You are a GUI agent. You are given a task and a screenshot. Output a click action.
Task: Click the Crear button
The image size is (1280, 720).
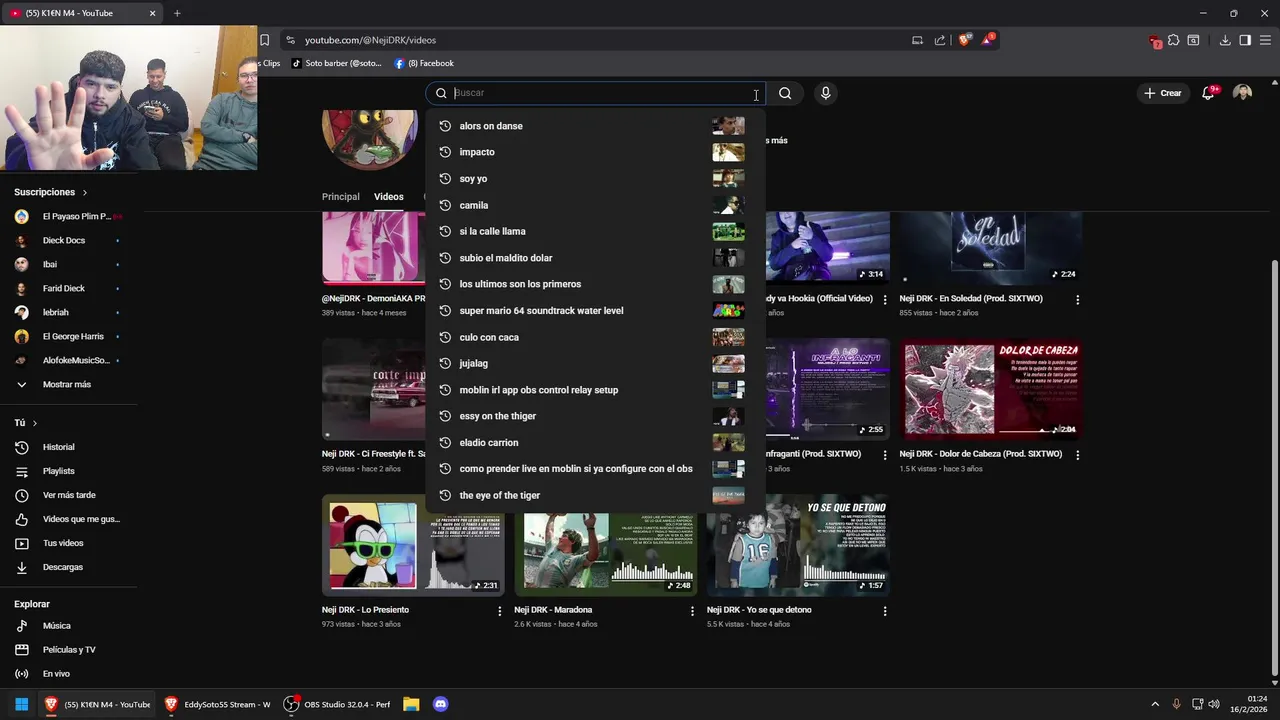(x=1163, y=93)
